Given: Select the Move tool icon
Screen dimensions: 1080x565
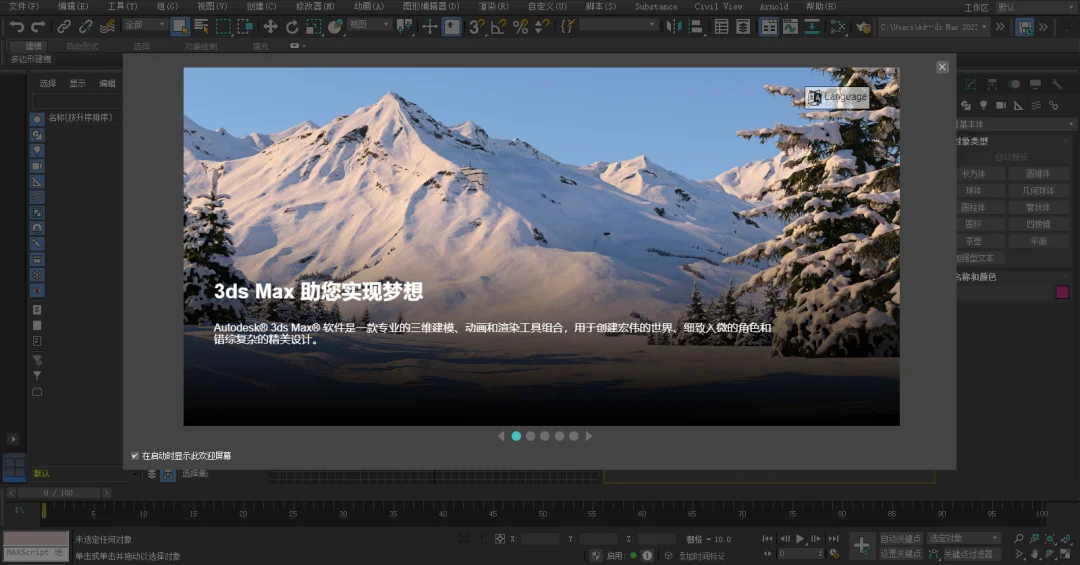Looking at the screenshot, I should click(x=270, y=27).
